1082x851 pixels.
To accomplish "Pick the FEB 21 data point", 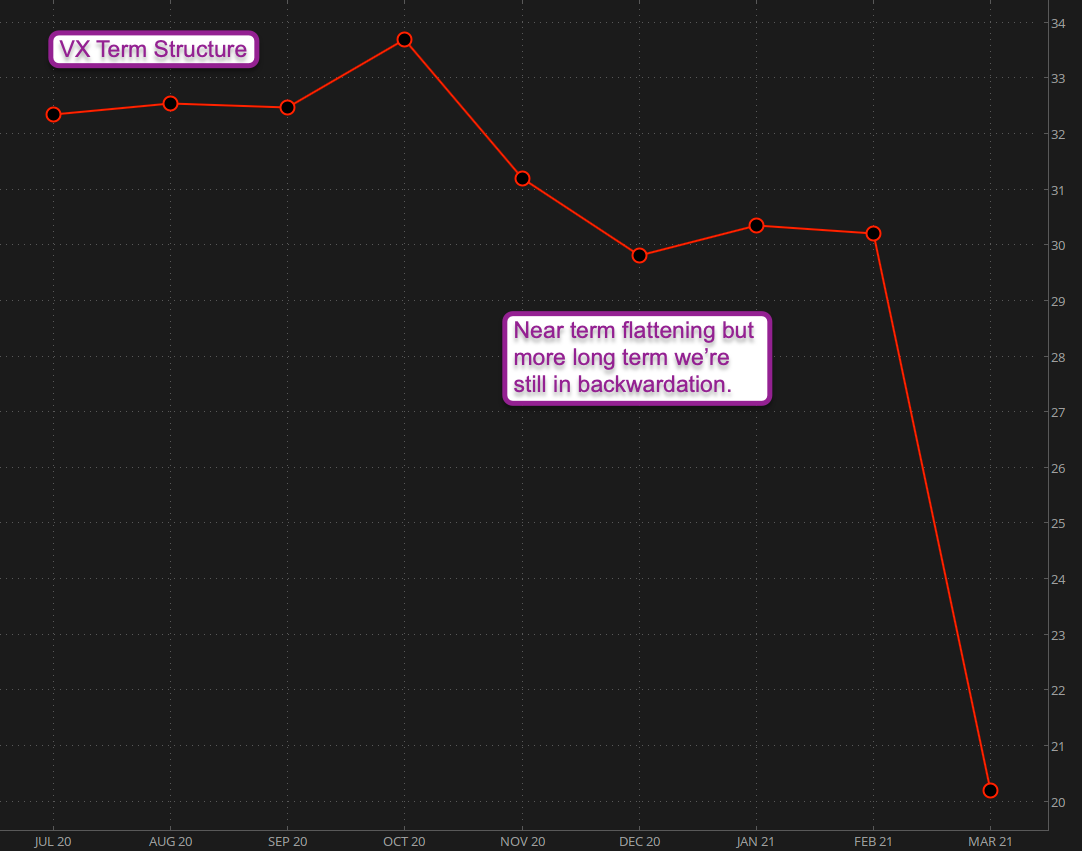I will tap(873, 234).
